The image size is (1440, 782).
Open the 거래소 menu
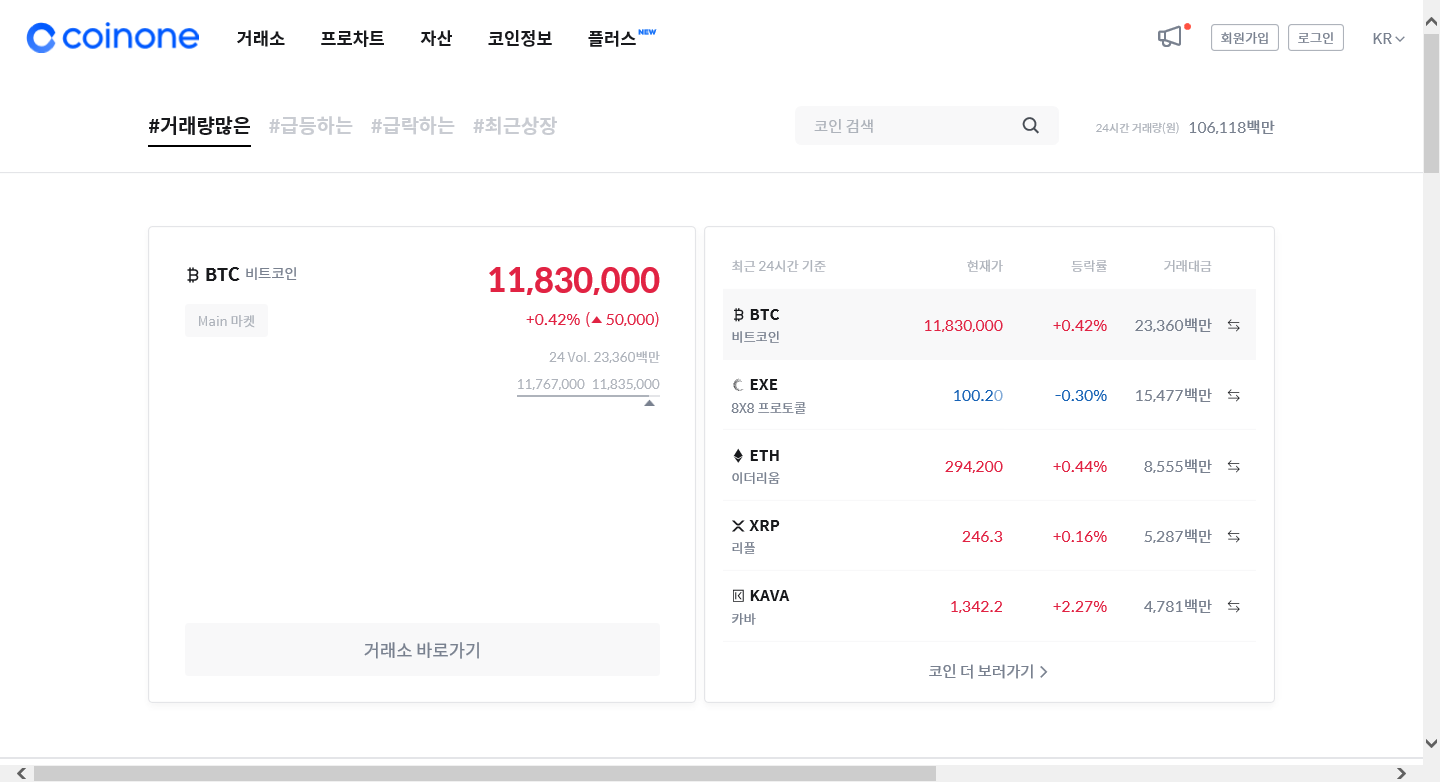260,38
